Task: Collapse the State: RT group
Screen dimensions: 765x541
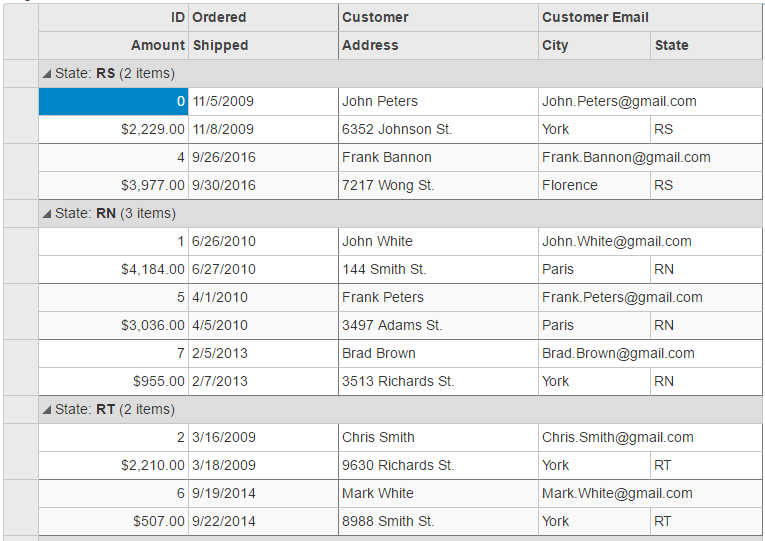Action: [47, 410]
